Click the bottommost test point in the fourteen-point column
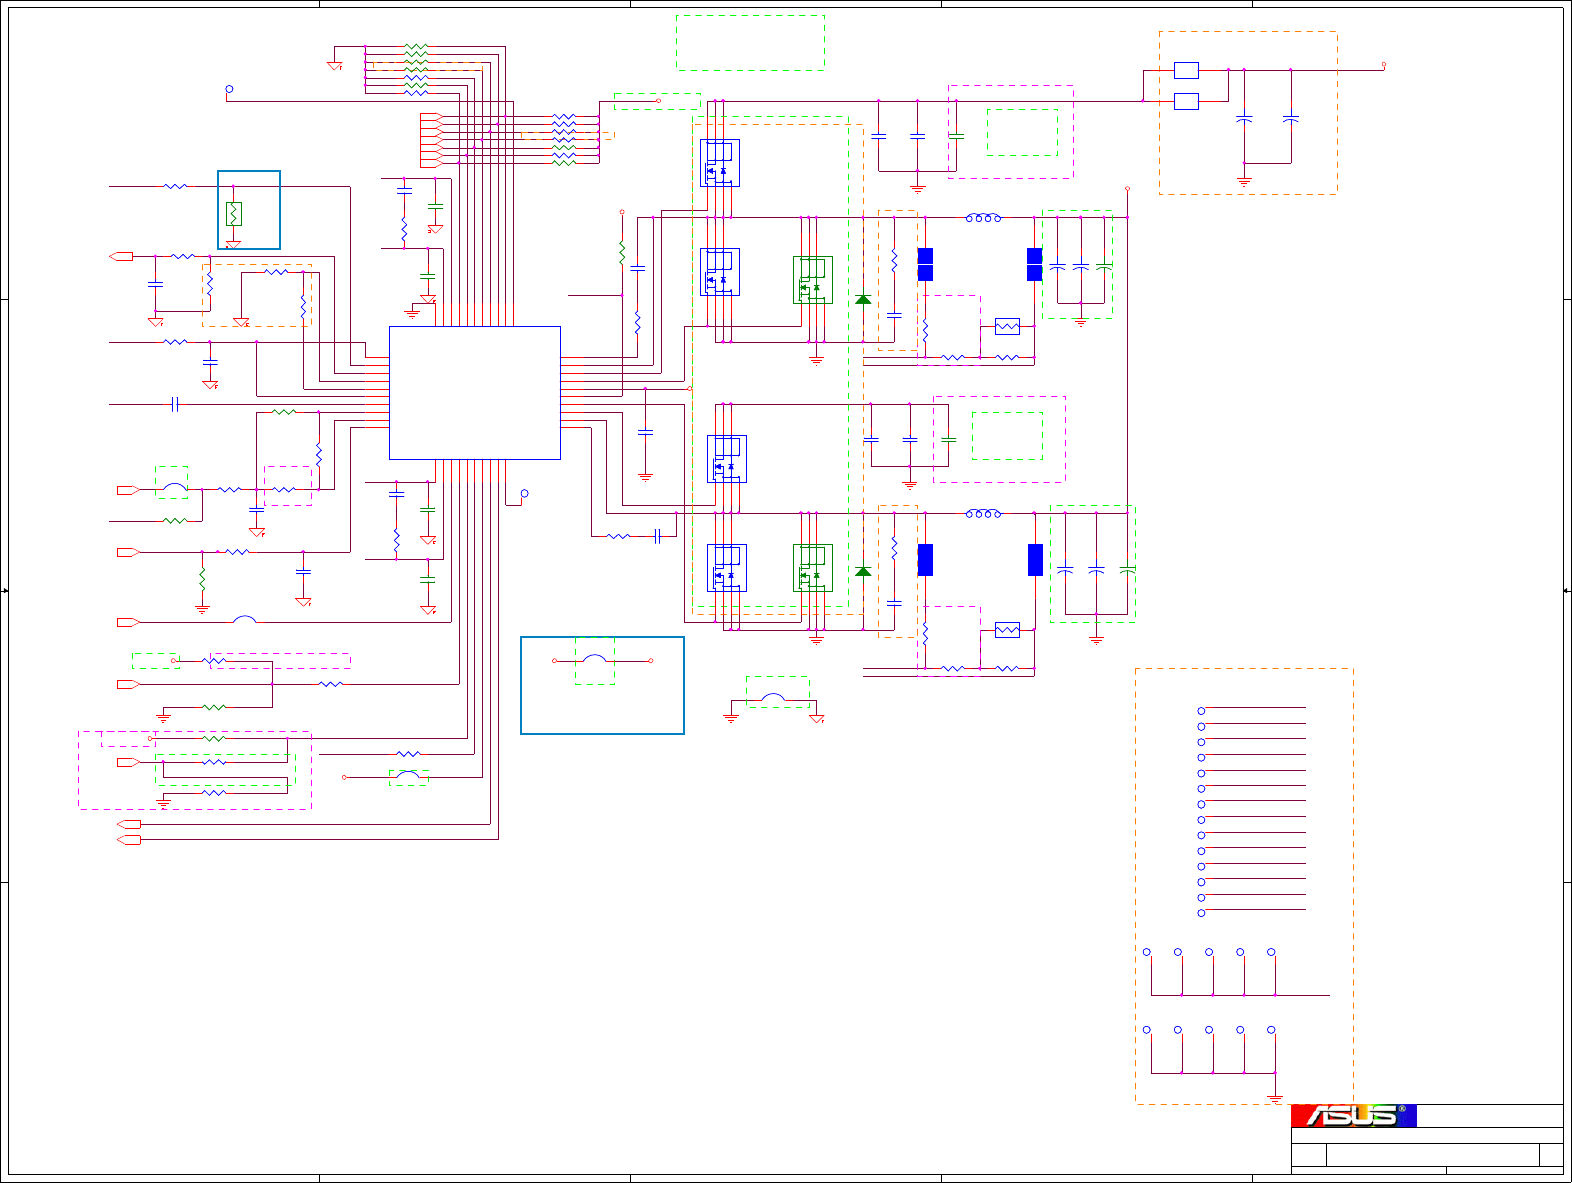 click(1201, 913)
